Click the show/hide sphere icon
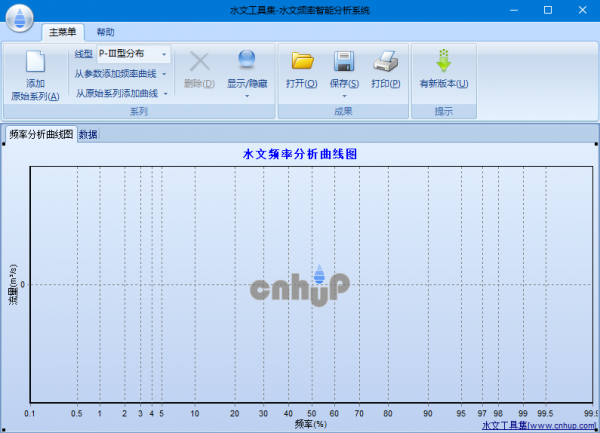 click(246, 62)
